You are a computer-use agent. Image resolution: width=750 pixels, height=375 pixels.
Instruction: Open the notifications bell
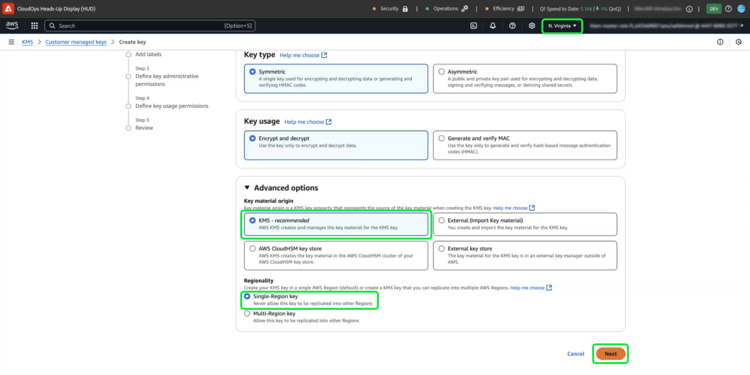click(493, 26)
